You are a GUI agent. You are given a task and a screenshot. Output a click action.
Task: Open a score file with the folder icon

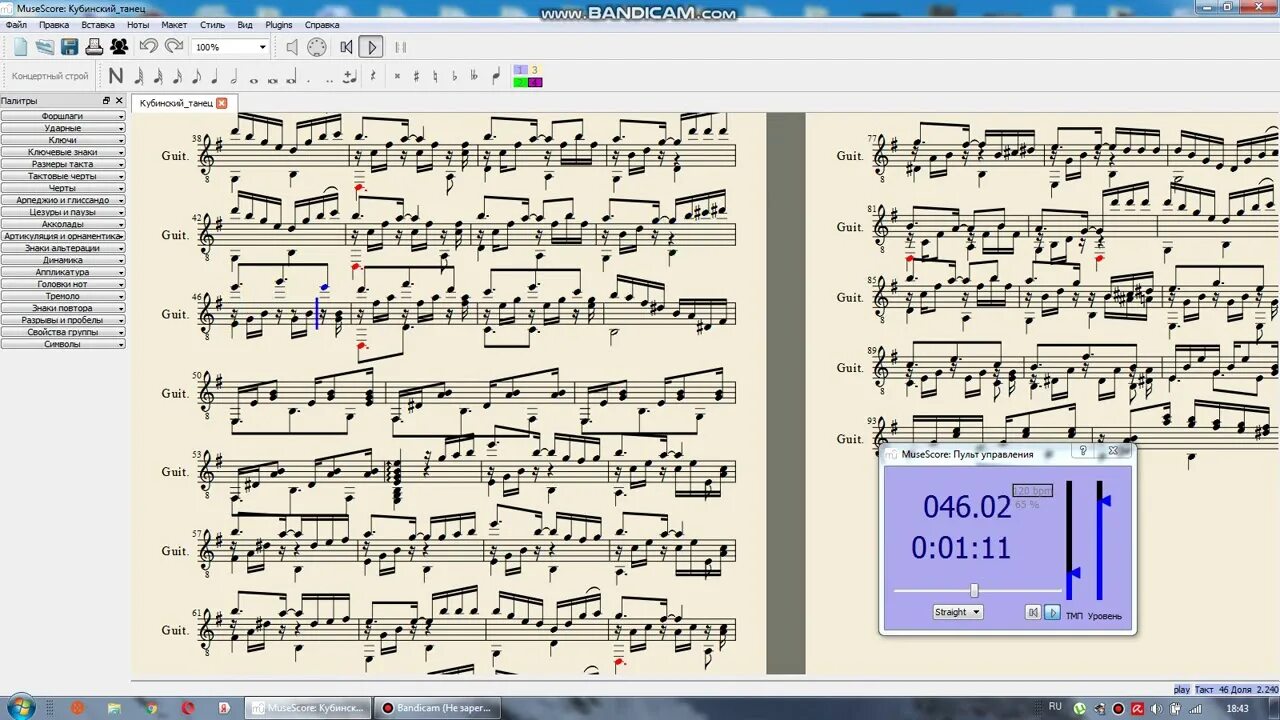[x=45, y=47]
